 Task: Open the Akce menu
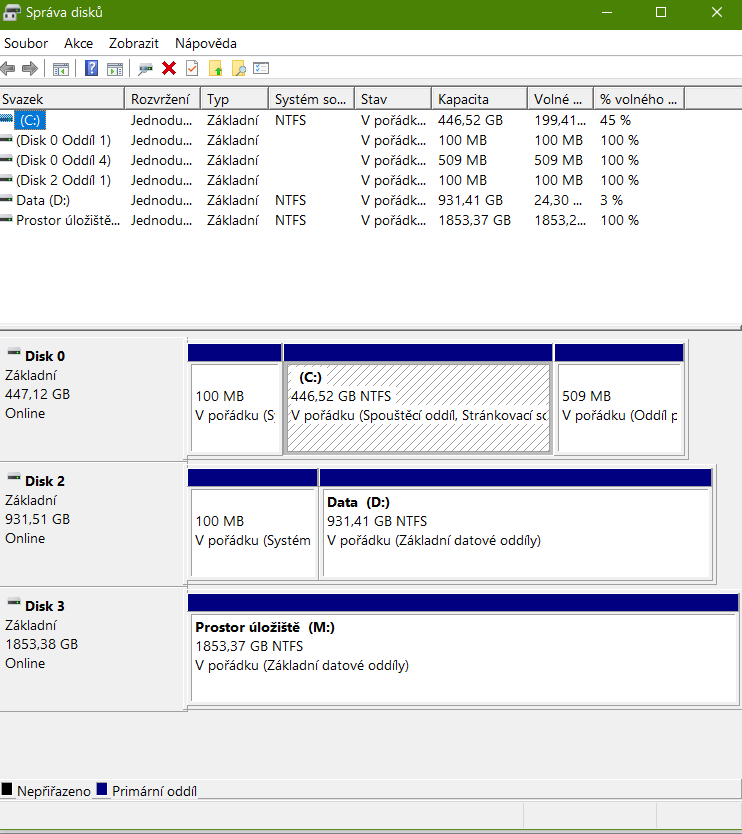pos(78,43)
